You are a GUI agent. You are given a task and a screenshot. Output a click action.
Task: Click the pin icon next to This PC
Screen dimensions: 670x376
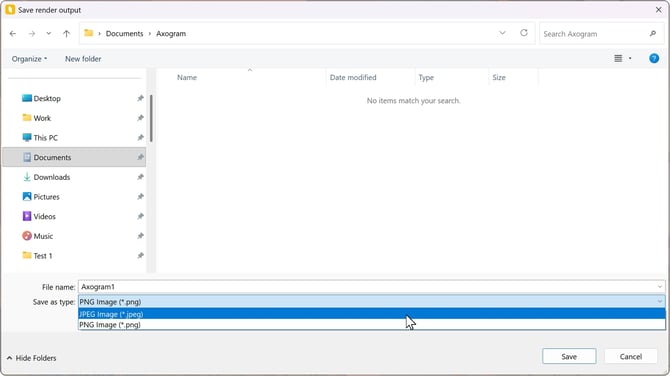(140, 138)
